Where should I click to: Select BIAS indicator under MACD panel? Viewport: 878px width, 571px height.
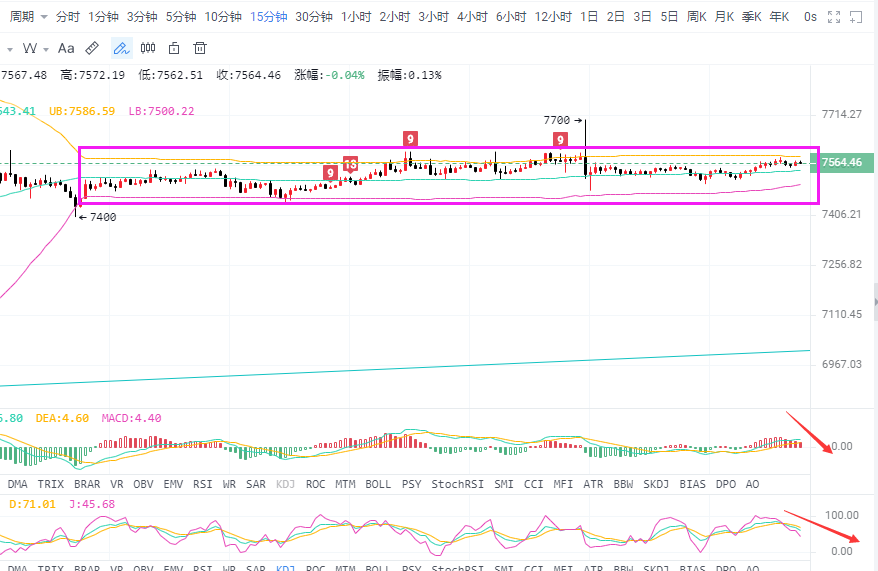click(x=693, y=484)
